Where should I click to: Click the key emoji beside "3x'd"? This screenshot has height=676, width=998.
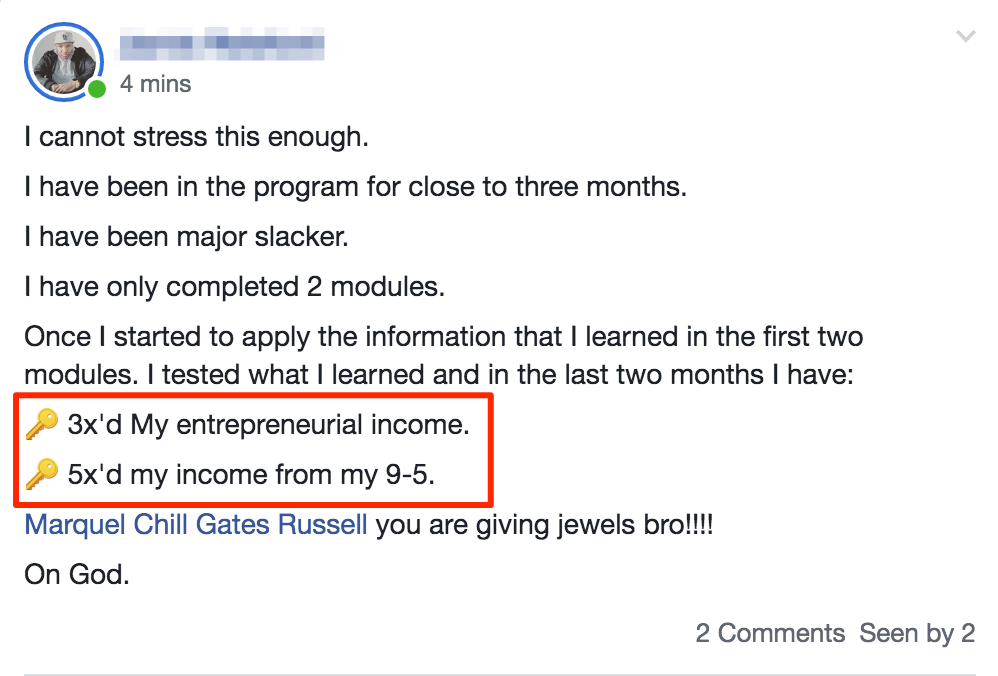[x=42, y=425]
